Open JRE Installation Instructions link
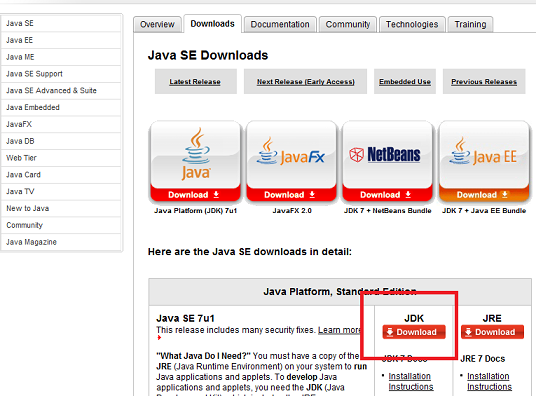Screen dimensions: 536x396 coord(489,381)
